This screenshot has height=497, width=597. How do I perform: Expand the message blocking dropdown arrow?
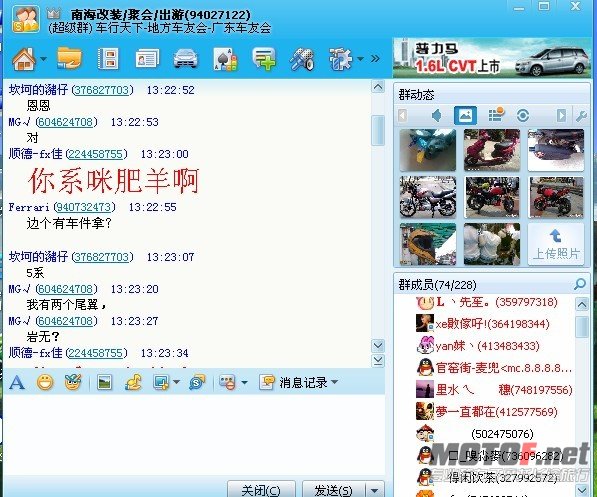(244, 382)
